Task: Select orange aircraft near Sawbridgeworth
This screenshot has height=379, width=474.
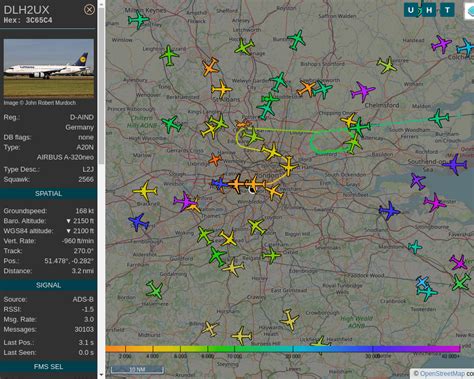Action: [306, 88]
